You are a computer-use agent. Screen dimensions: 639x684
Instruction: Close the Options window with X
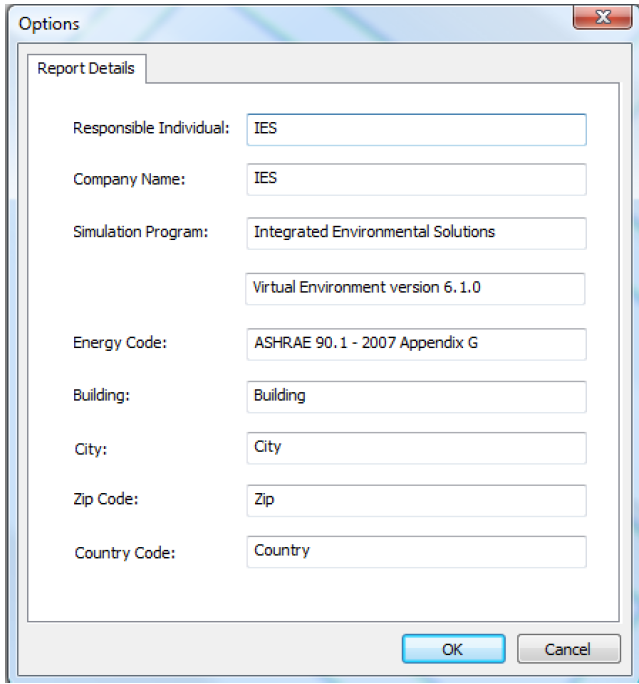[602, 18]
